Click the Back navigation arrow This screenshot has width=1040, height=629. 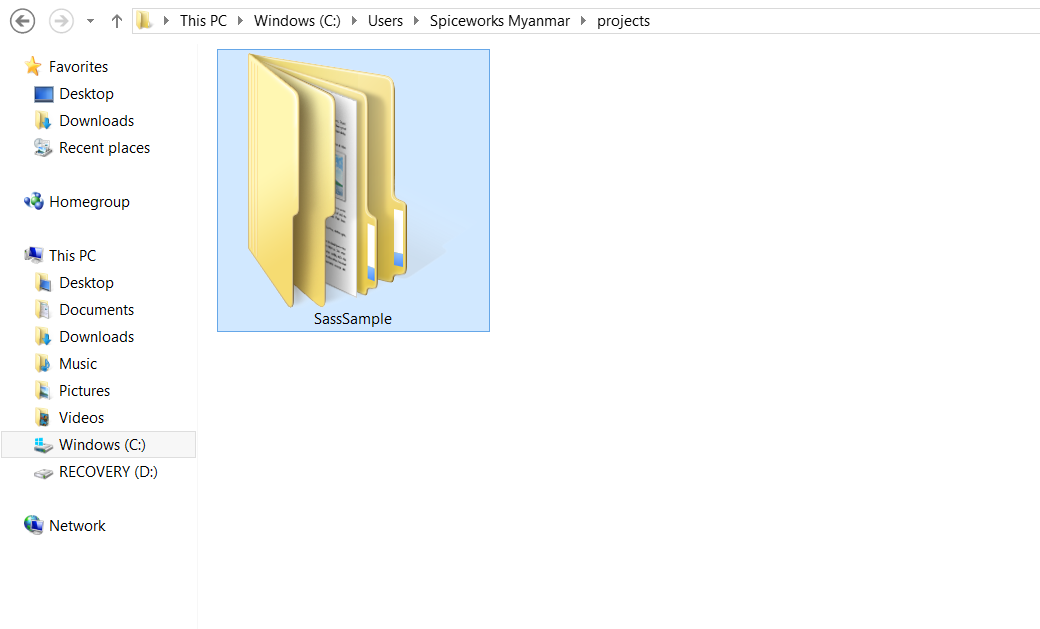[22, 20]
